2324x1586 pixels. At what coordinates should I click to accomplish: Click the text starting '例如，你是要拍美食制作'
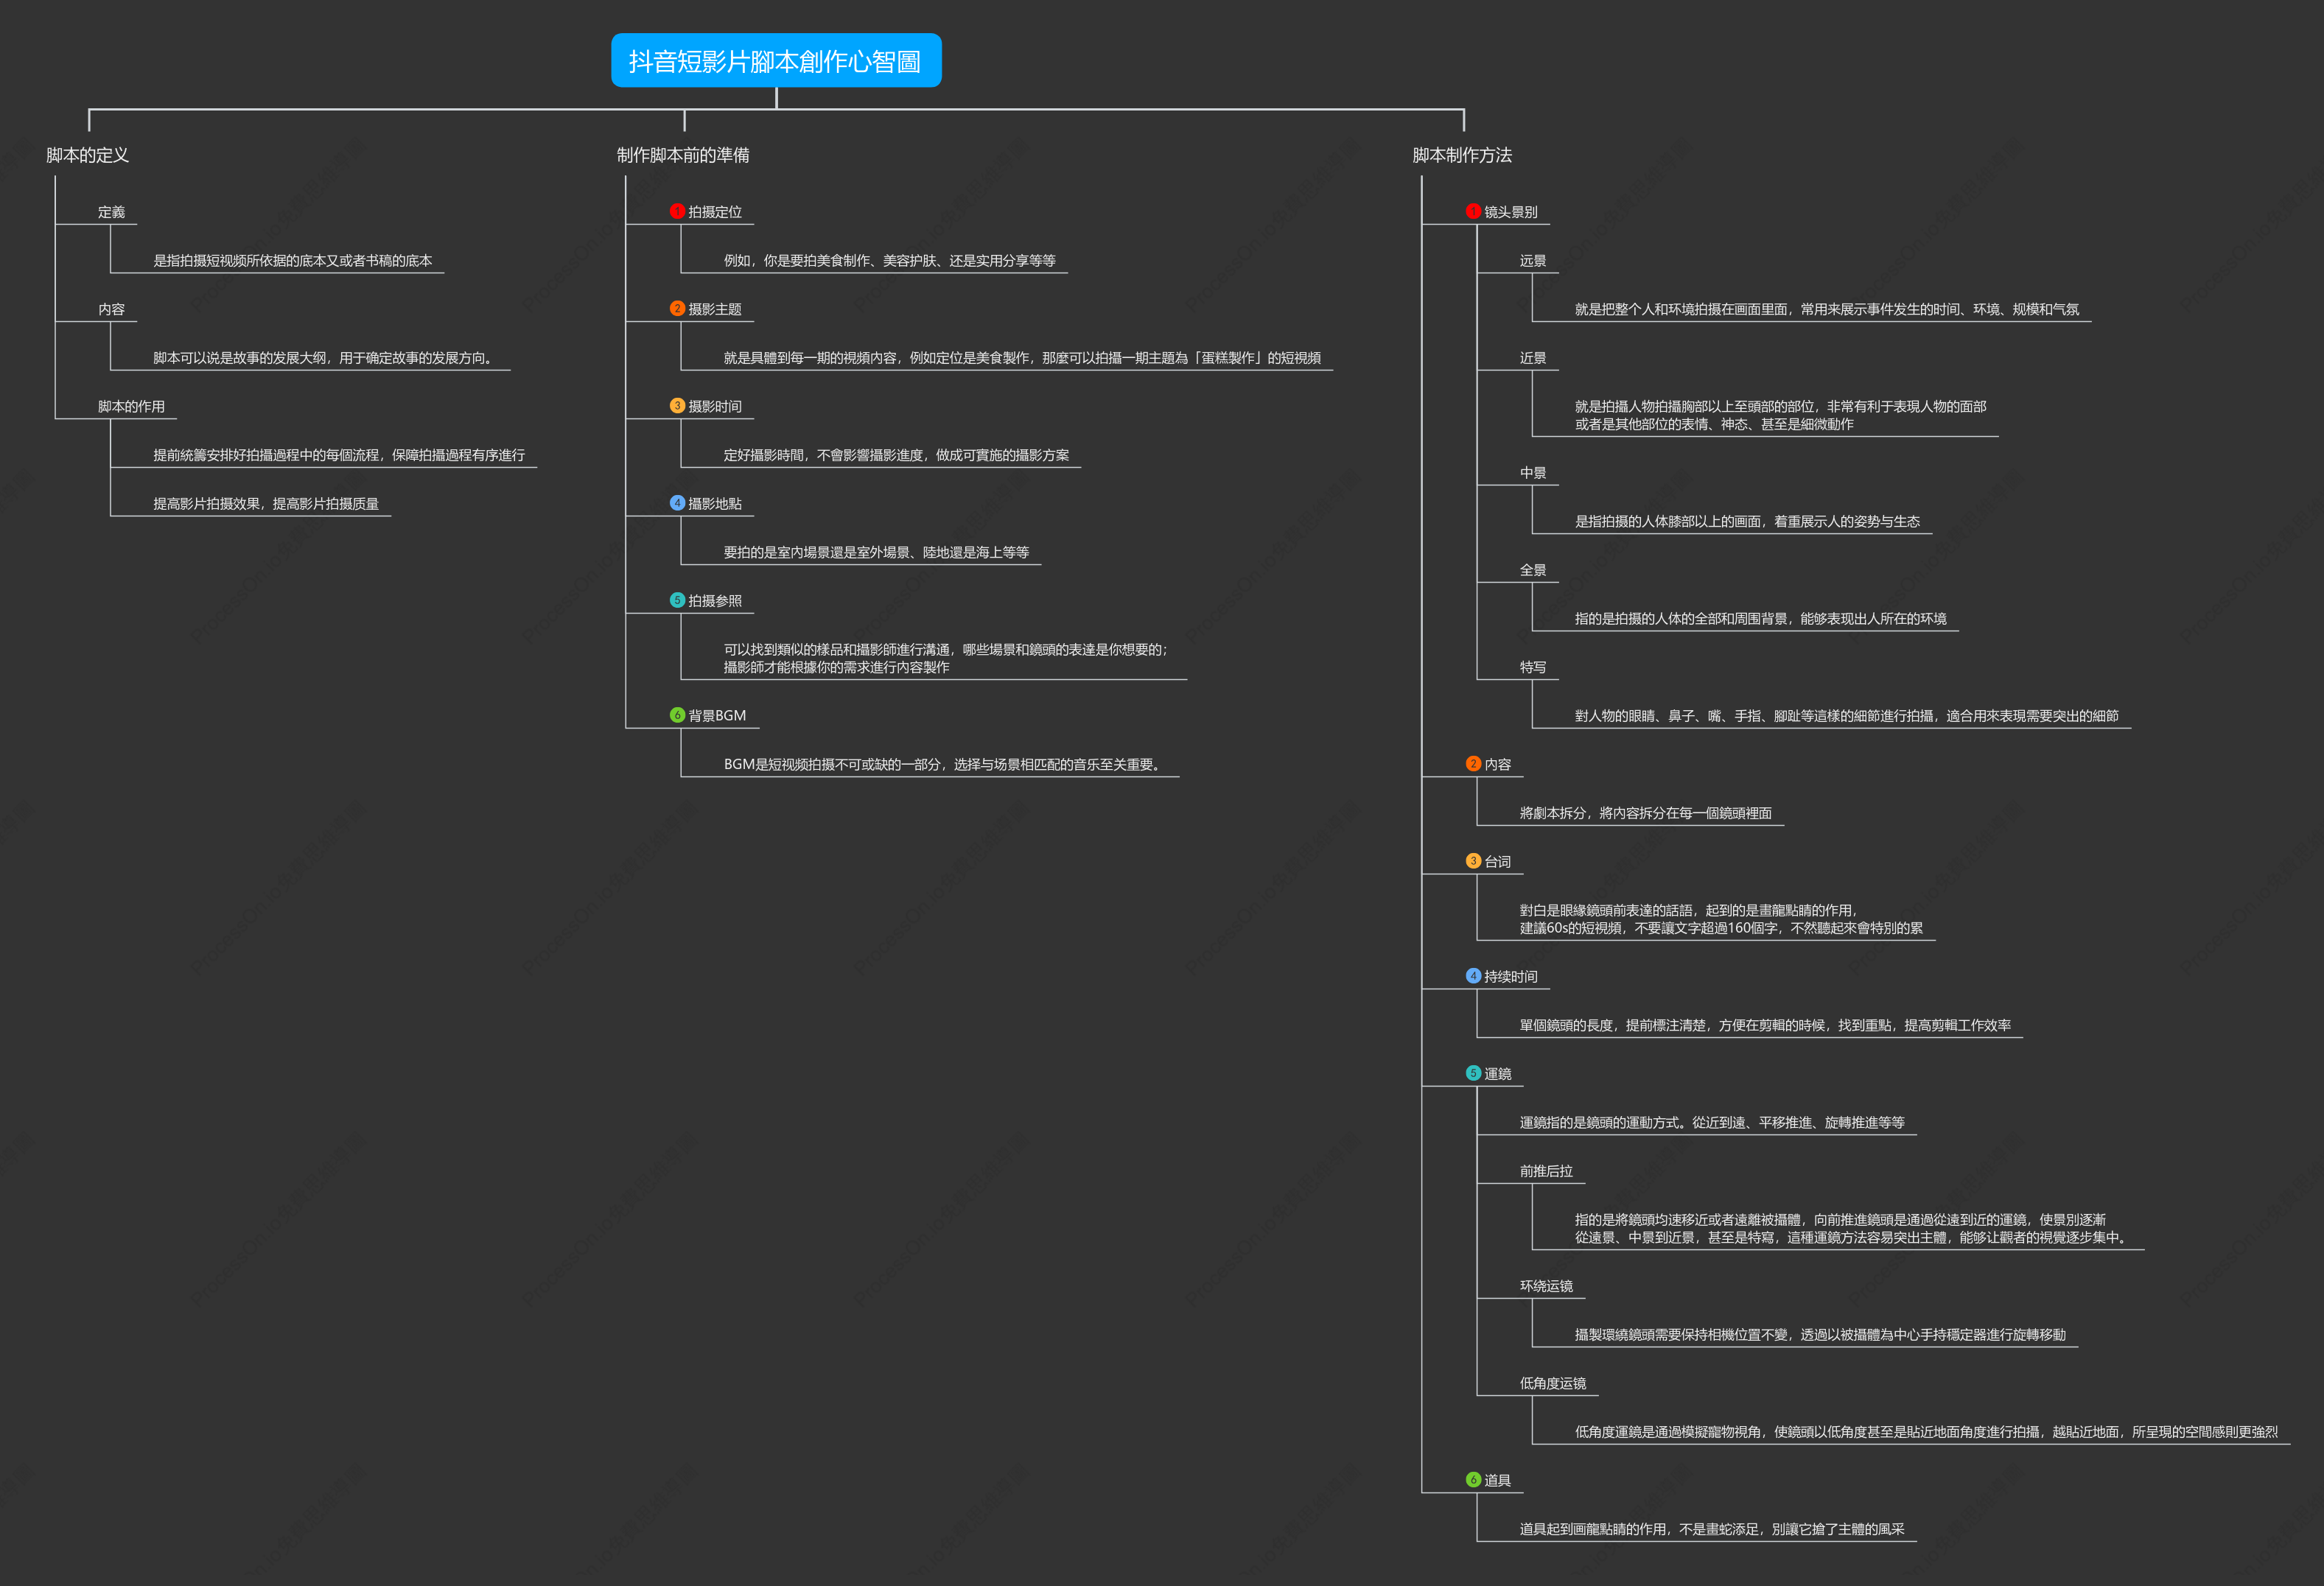[x=890, y=260]
